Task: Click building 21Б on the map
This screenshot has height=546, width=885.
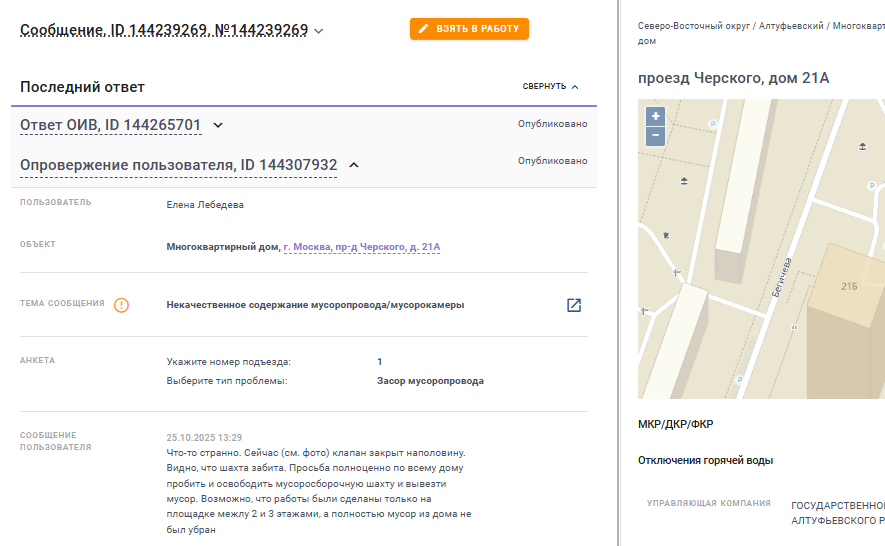Action: tap(849, 286)
